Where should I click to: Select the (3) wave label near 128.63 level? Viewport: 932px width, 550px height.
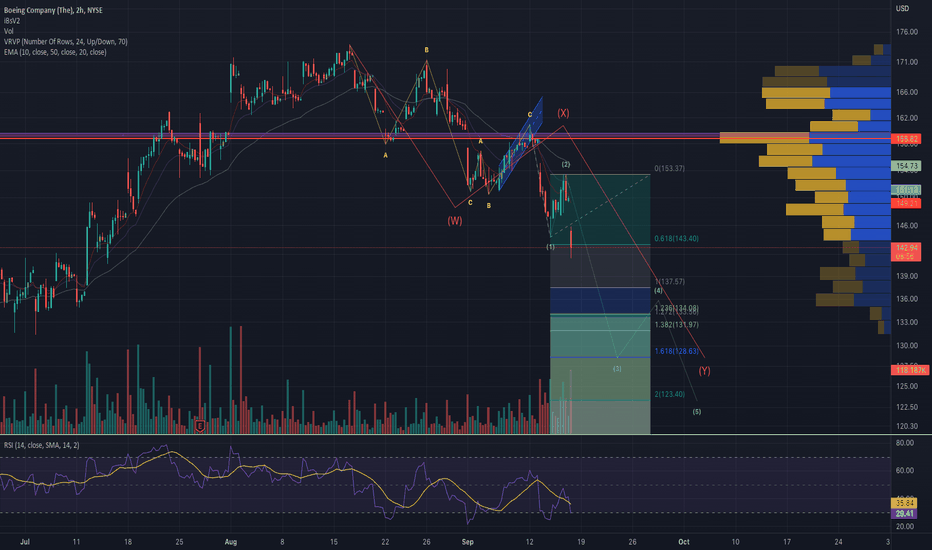point(617,369)
